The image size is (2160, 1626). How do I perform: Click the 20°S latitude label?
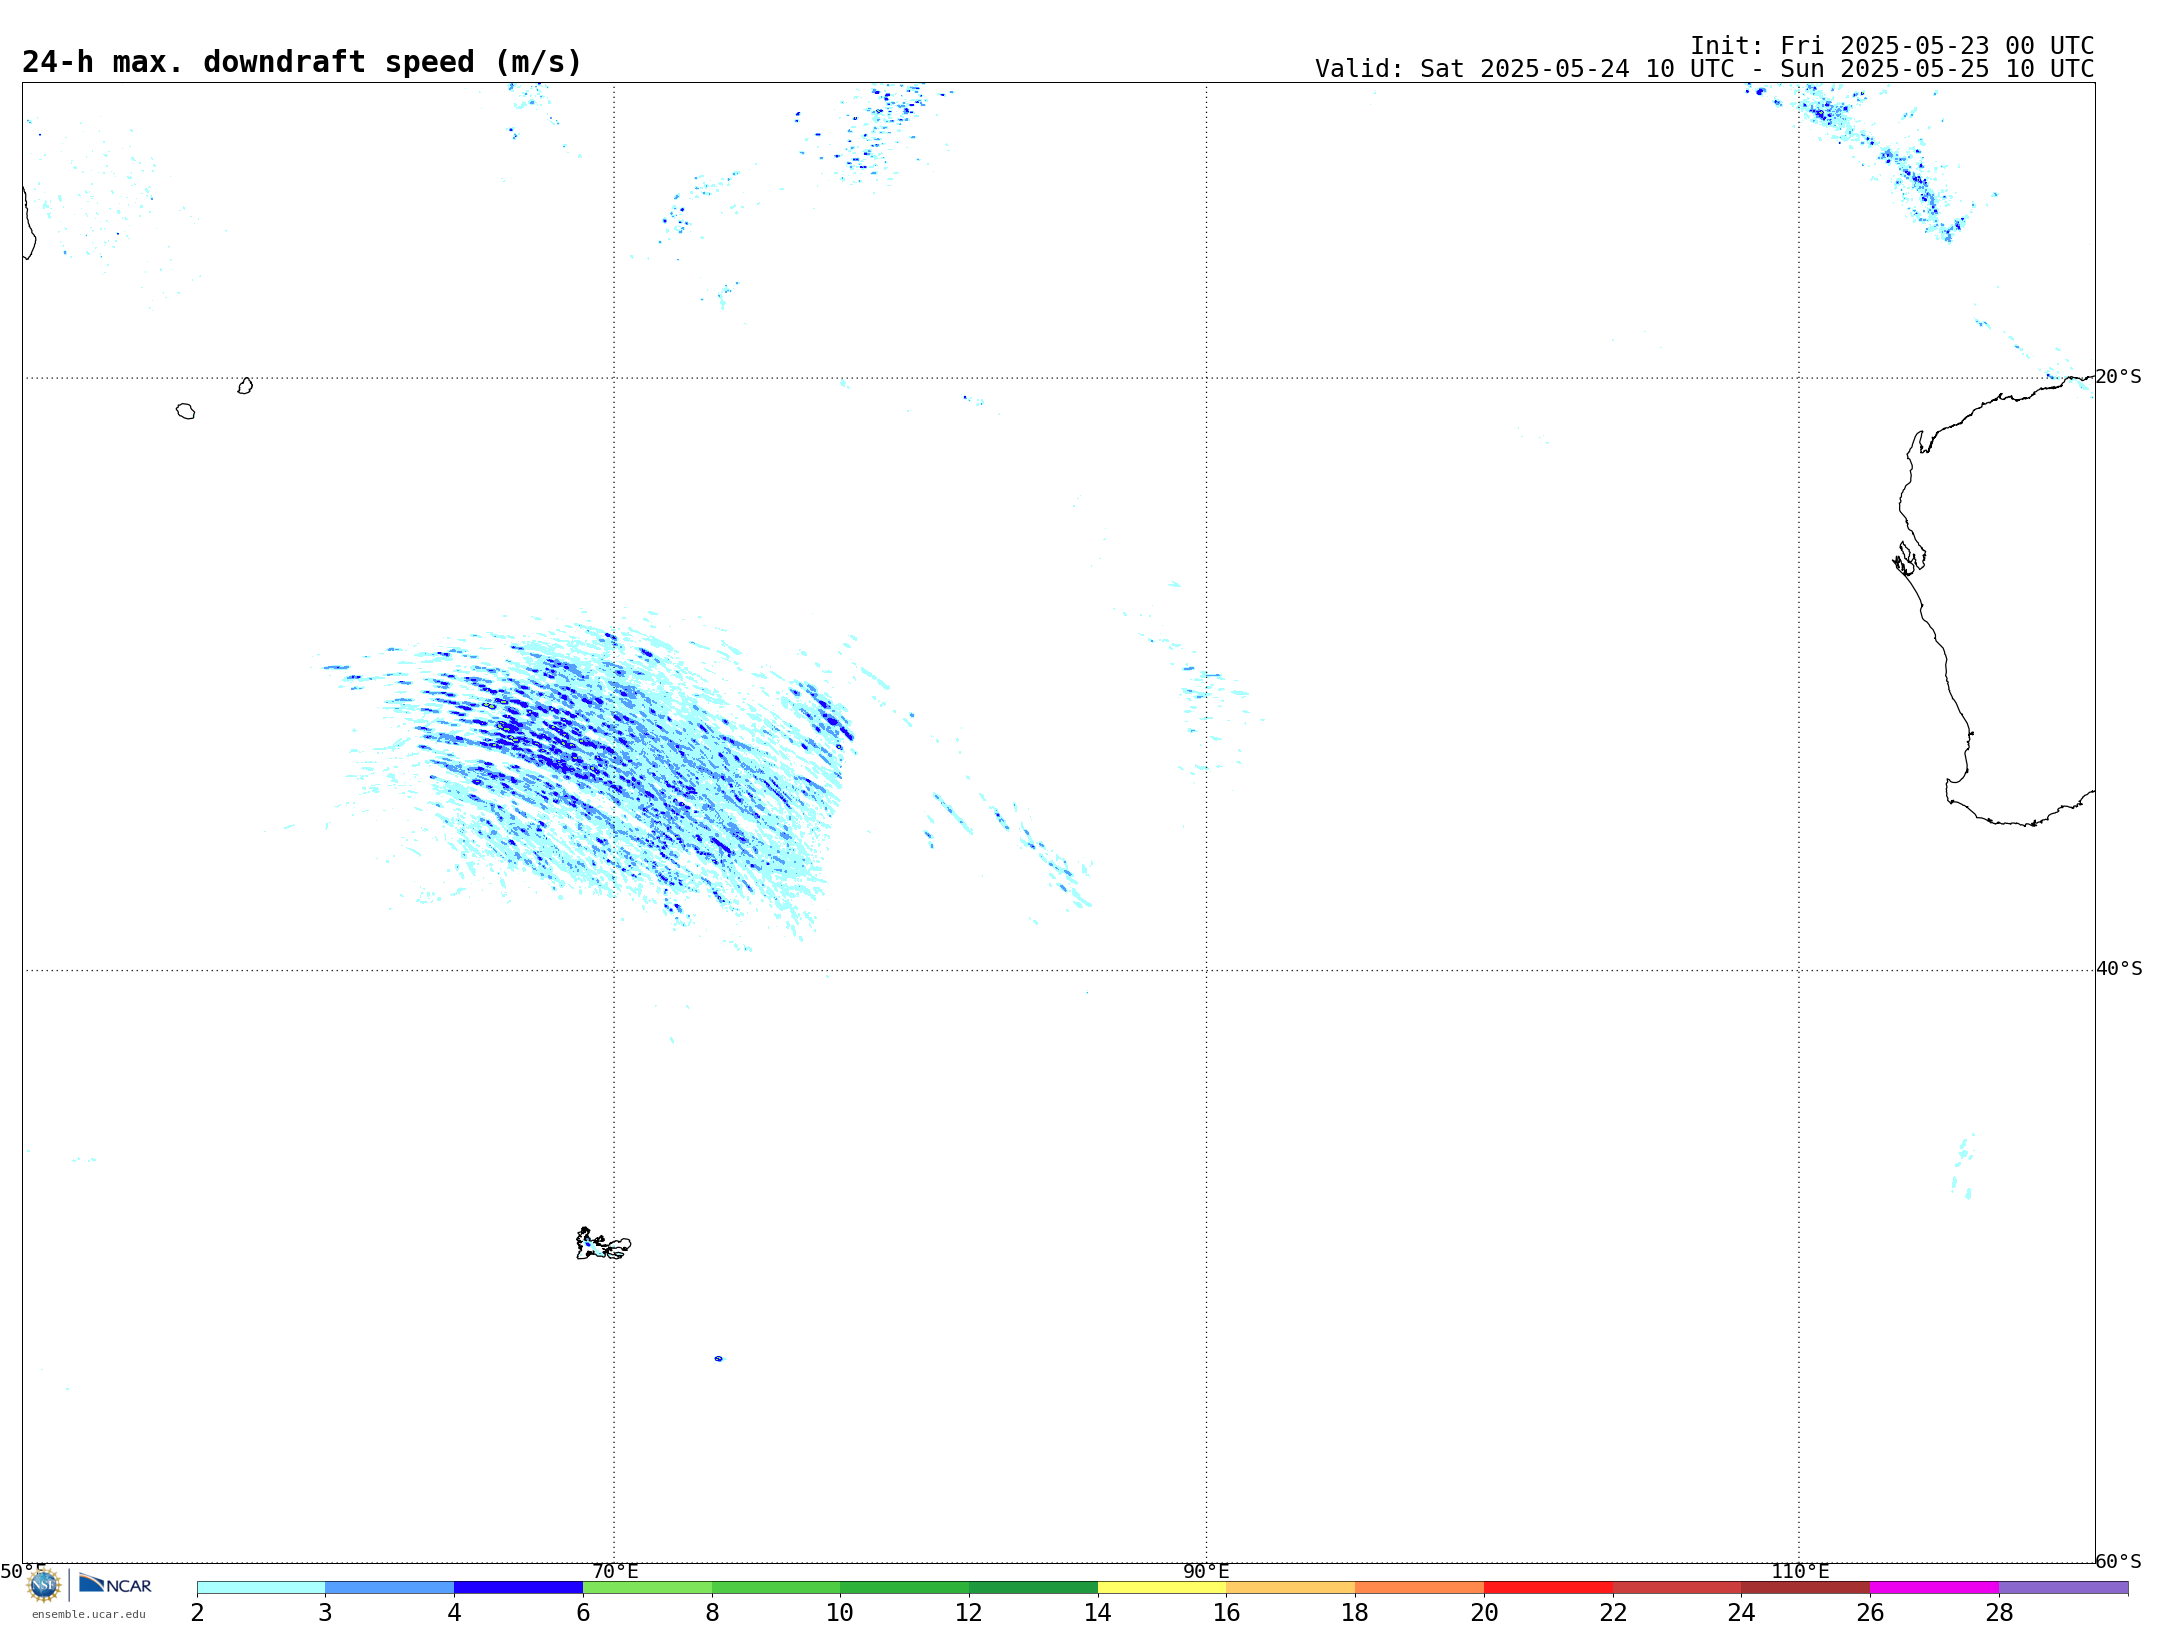pos(2118,377)
